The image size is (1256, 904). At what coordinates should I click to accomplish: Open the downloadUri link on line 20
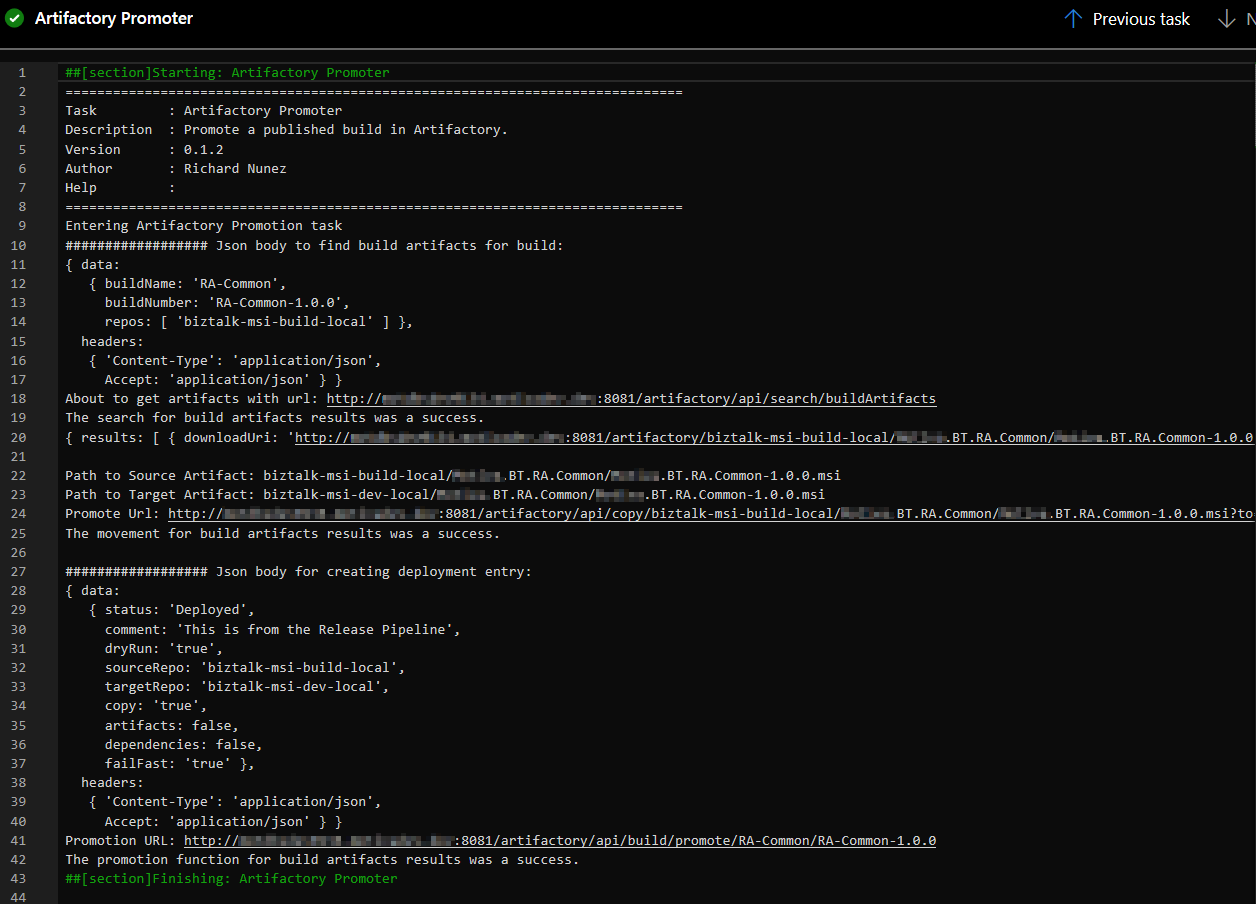click(775, 437)
